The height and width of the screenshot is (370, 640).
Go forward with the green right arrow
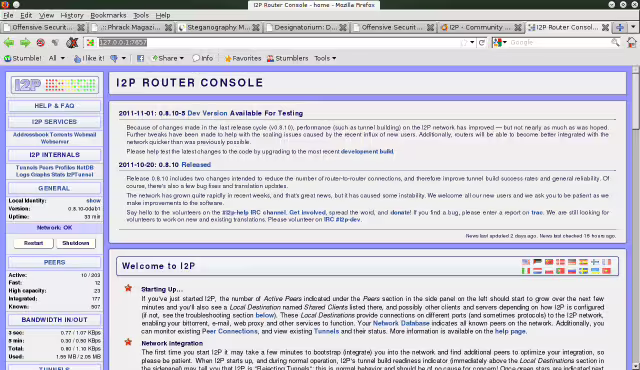pos(25,42)
